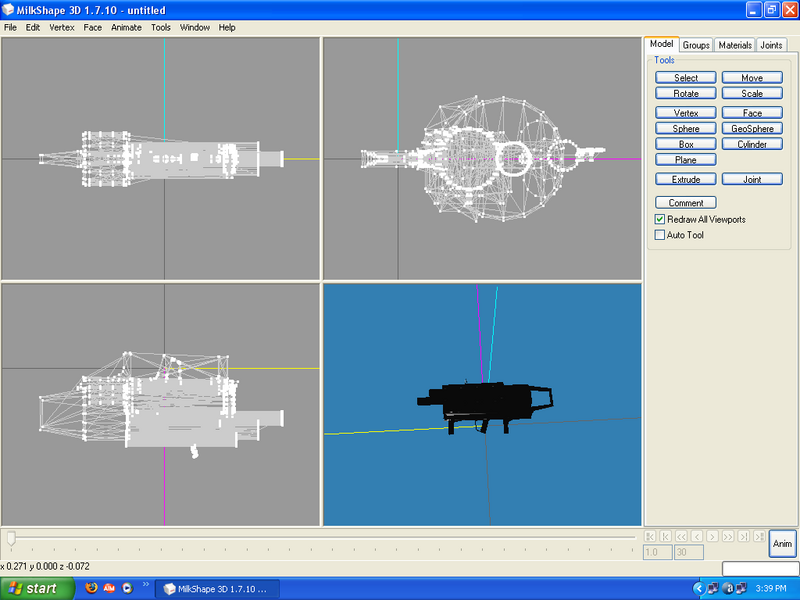Open the Animate menu

[x=126, y=28]
